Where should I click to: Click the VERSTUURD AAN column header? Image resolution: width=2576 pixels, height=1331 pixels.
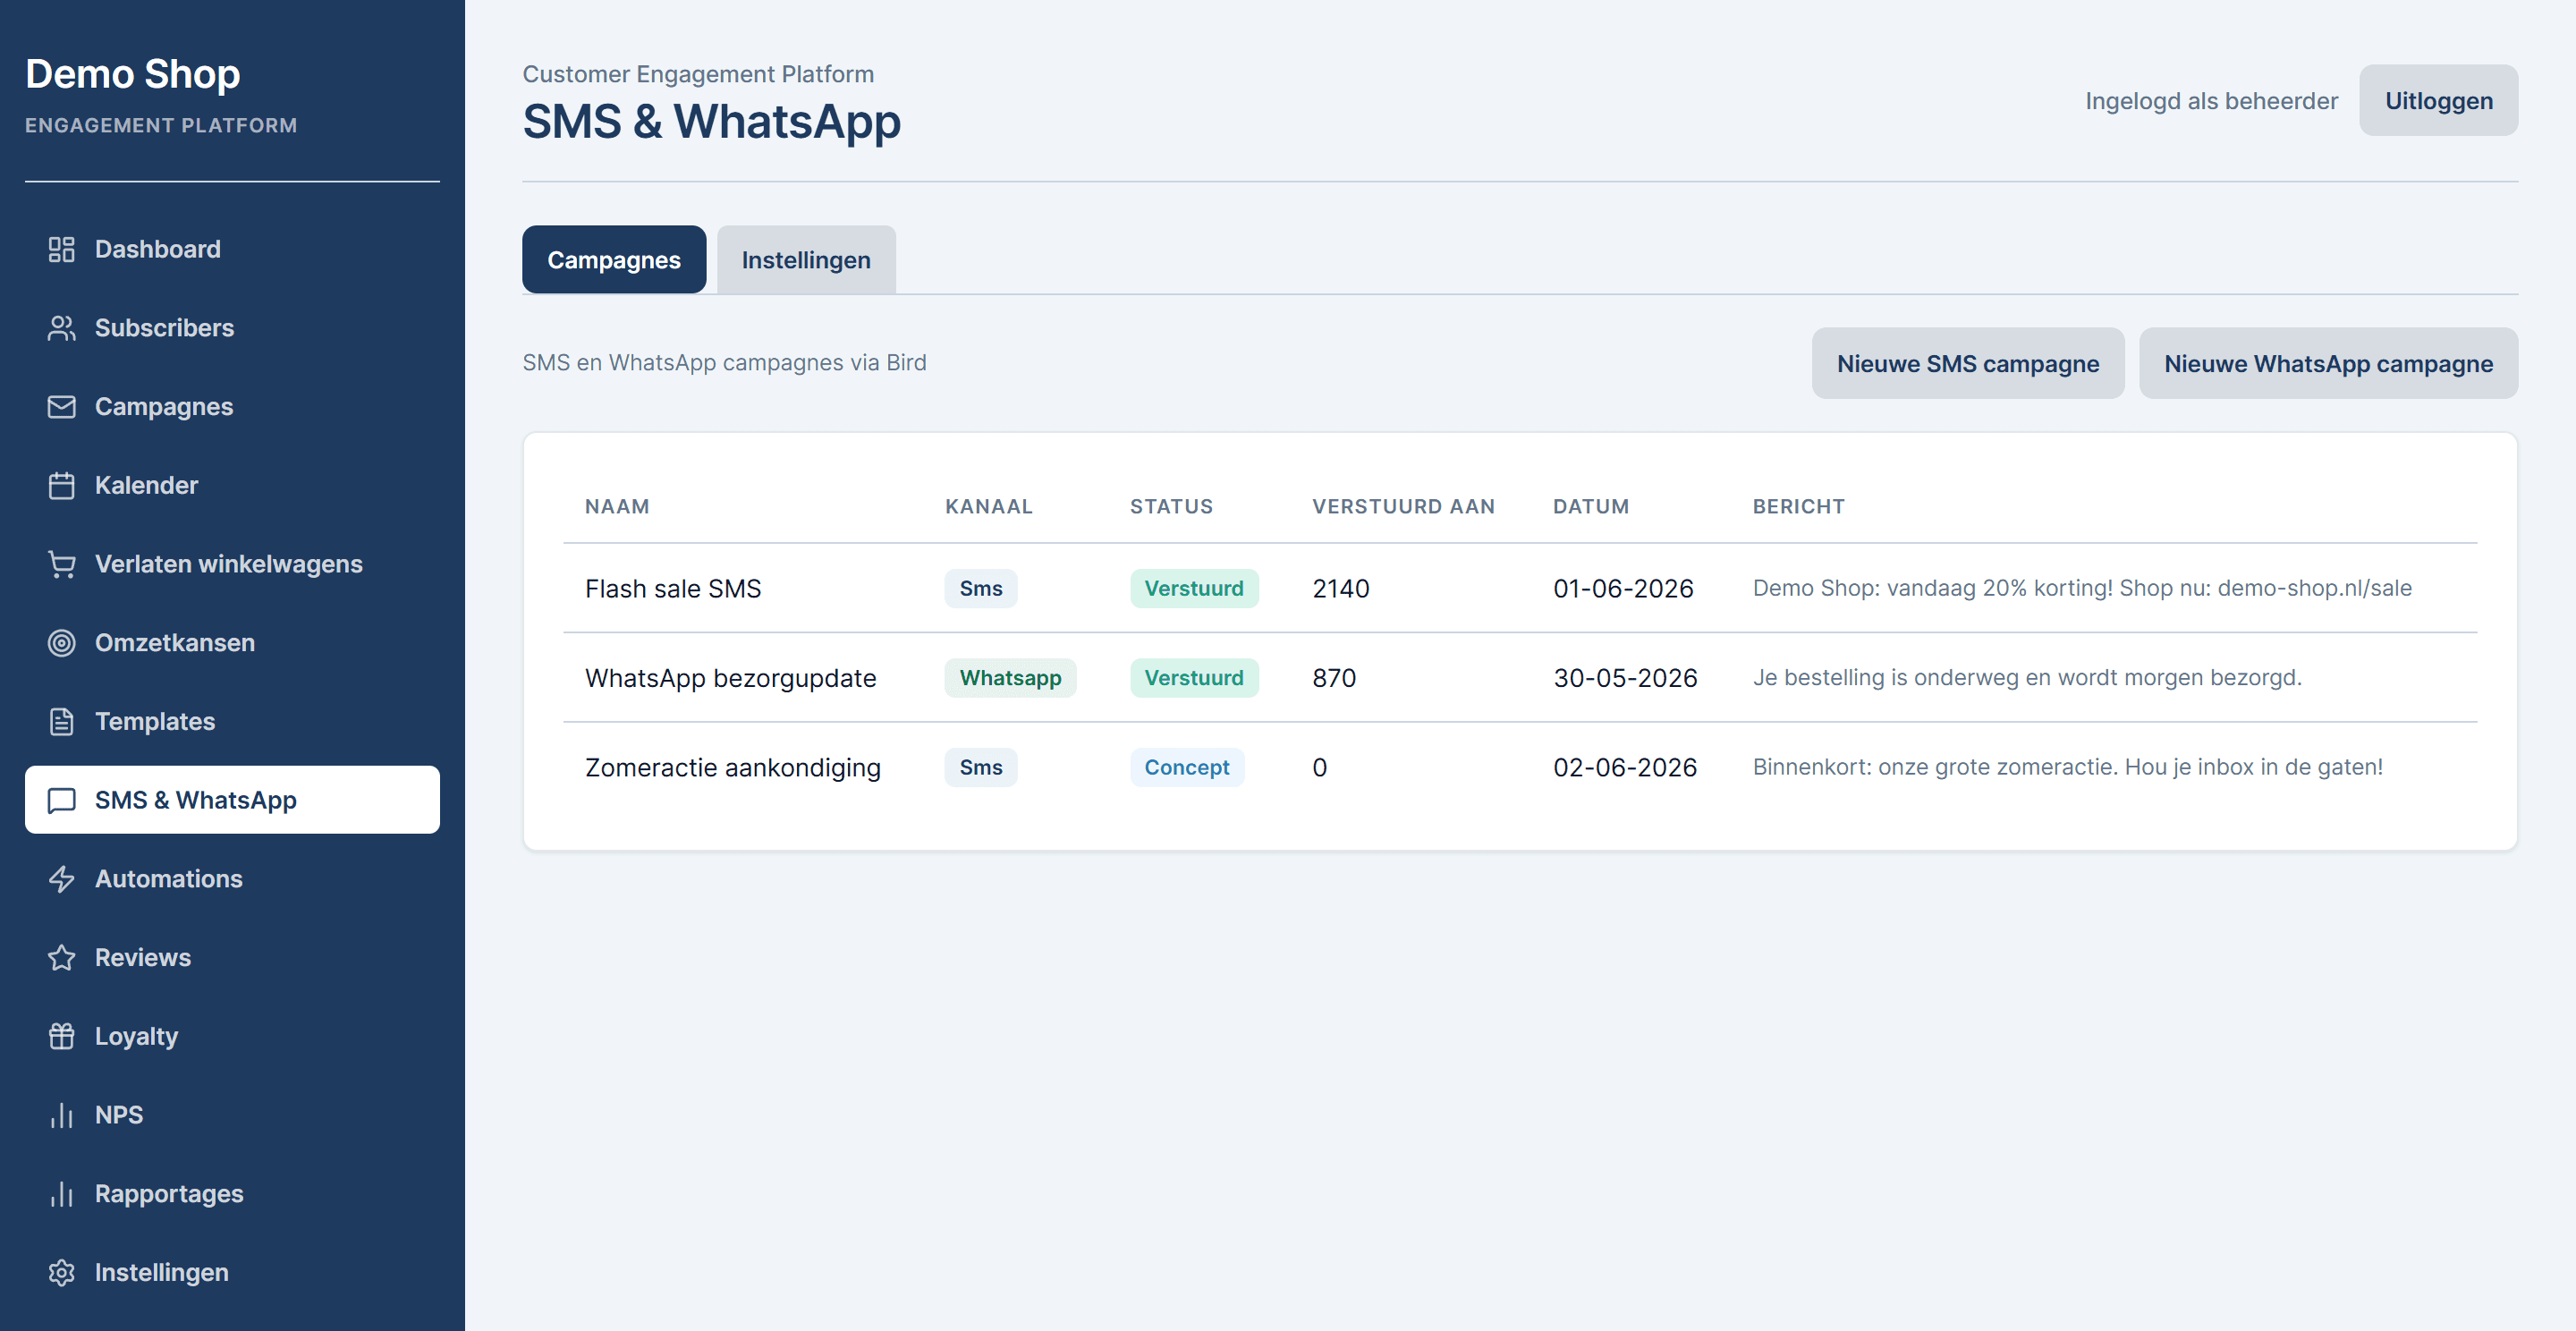pyautogui.click(x=1403, y=507)
